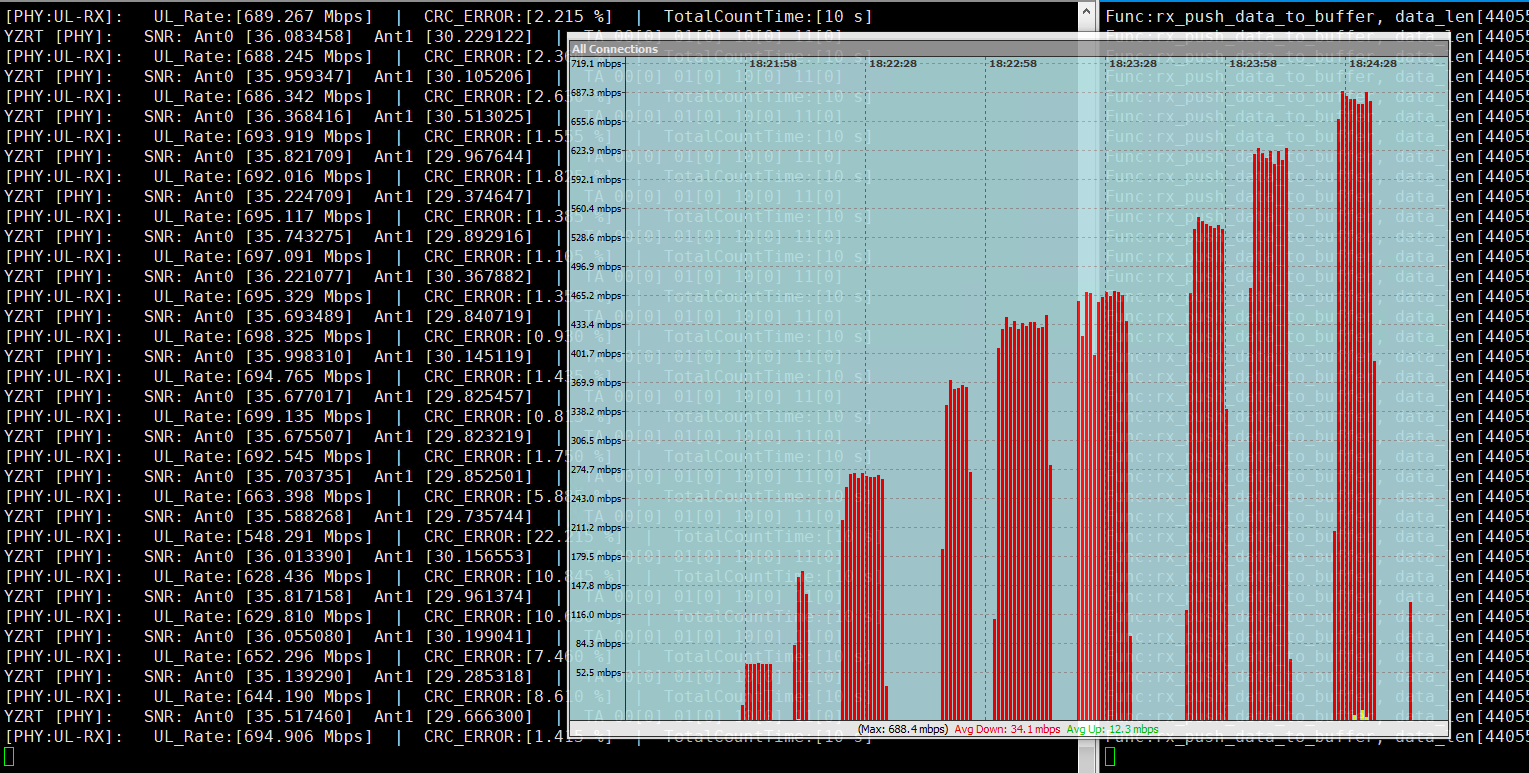
Task: Click the All Connections window title
Action: click(615, 49)
